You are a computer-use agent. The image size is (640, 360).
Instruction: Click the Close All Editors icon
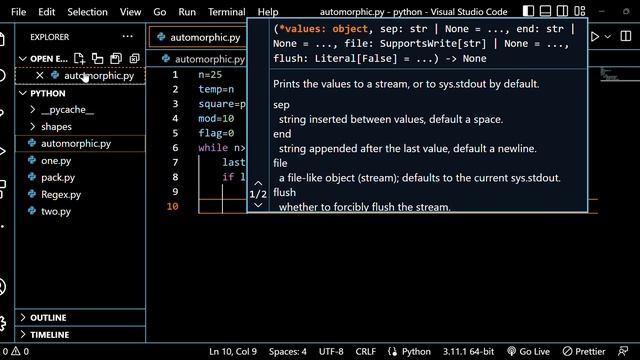pyautogui.click(x=134, y=59)
